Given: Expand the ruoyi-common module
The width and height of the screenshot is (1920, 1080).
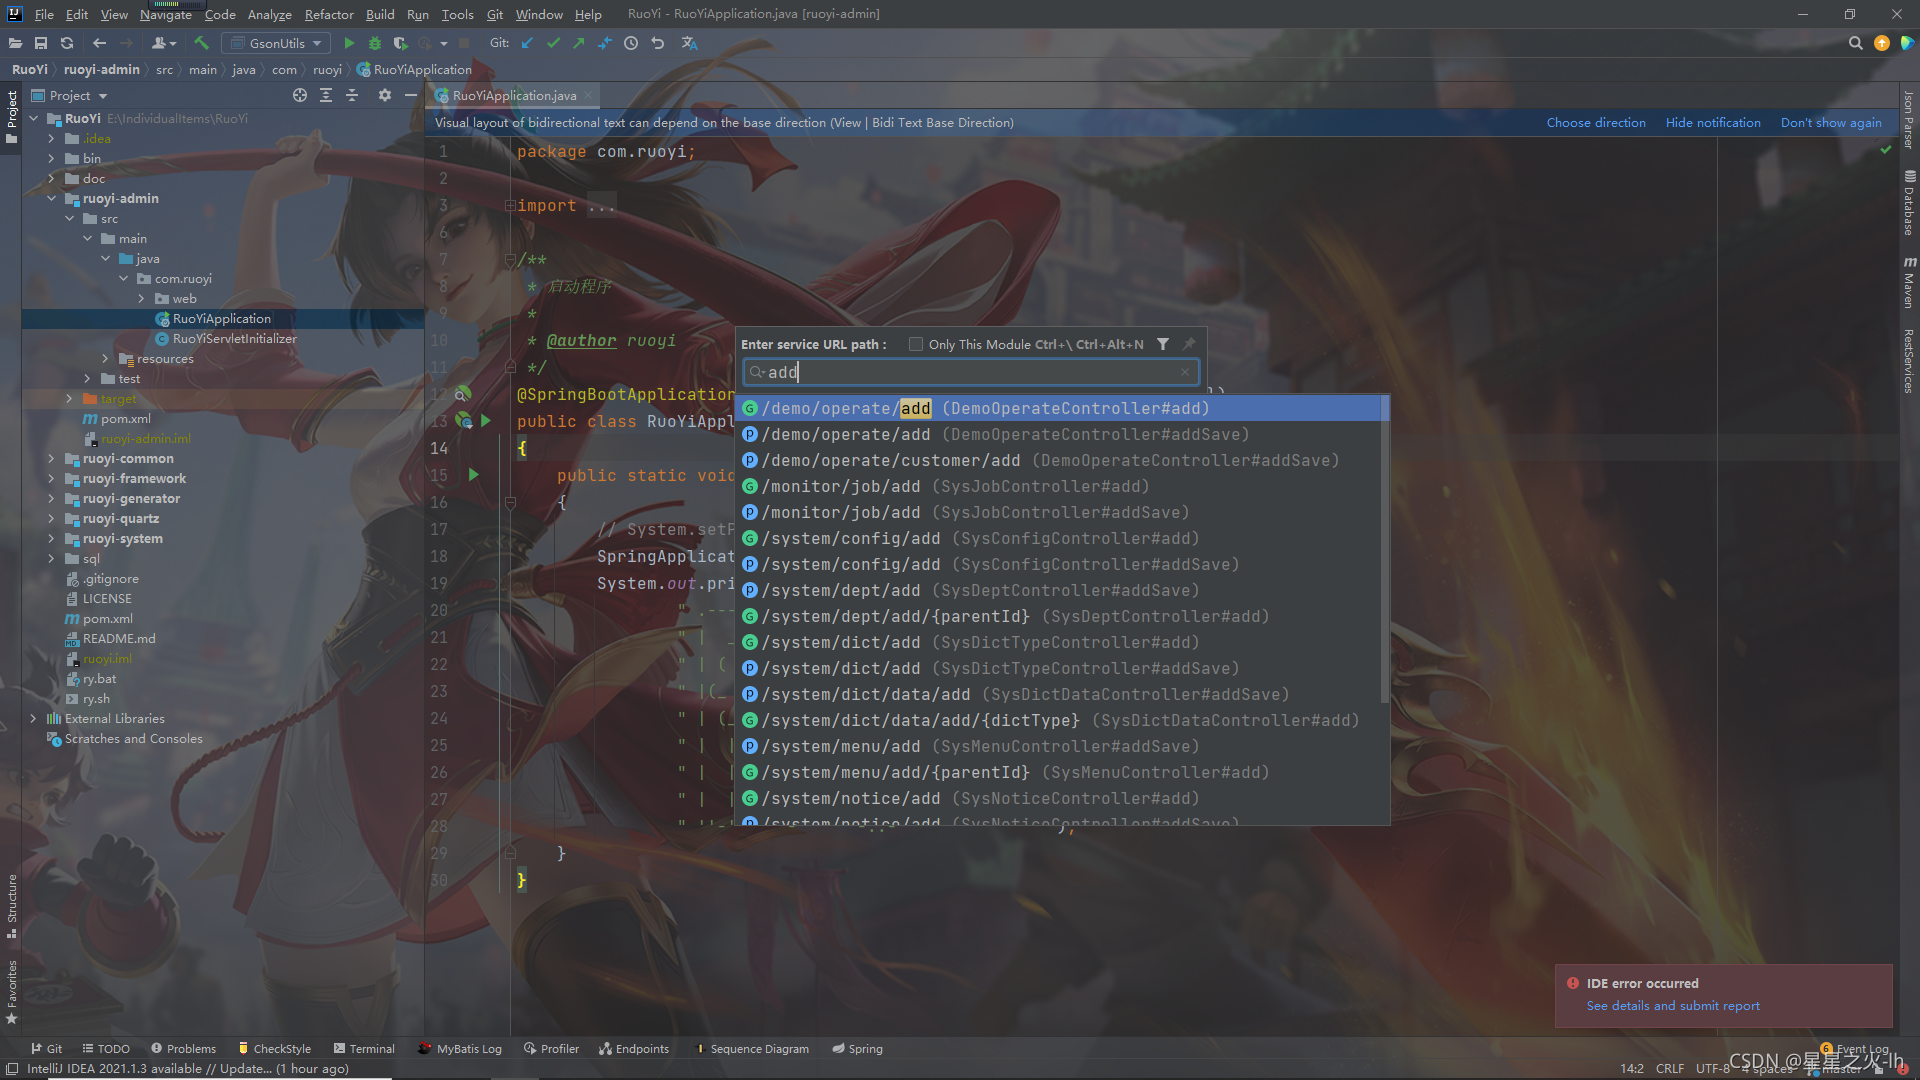Looking at the screenshot, I should point(51,459).
